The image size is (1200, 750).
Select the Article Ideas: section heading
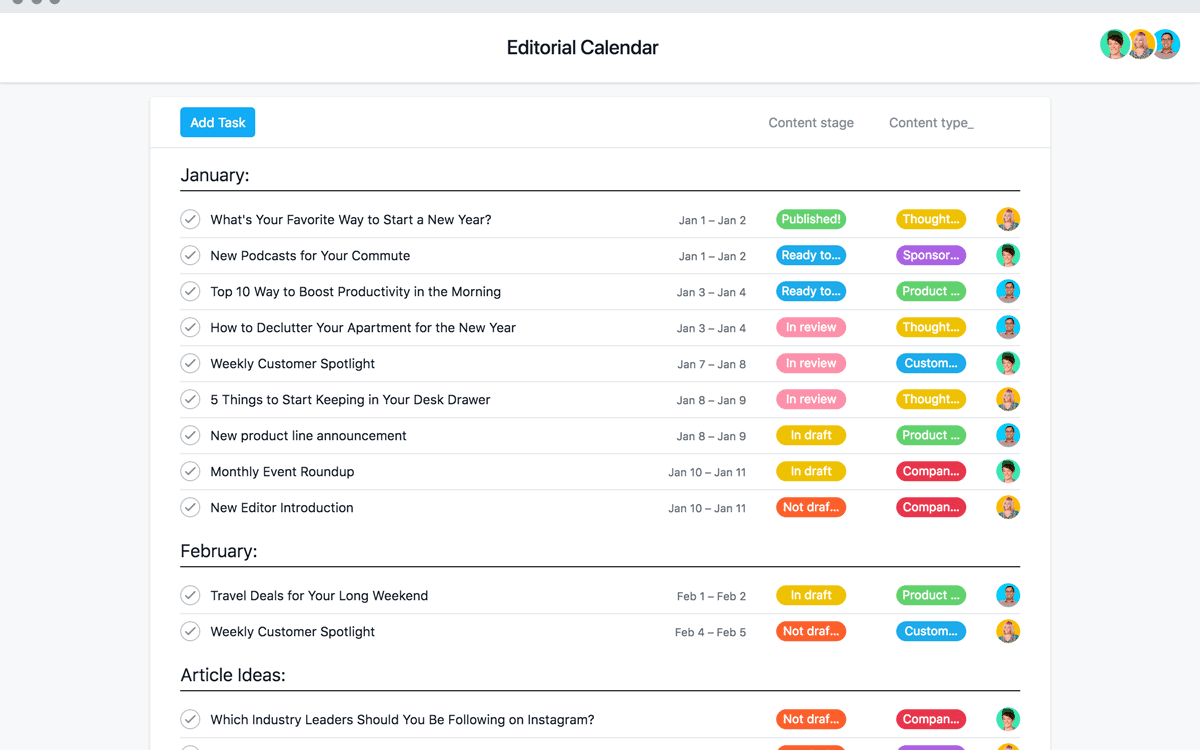pyautogui.click(x=233, y=675)
